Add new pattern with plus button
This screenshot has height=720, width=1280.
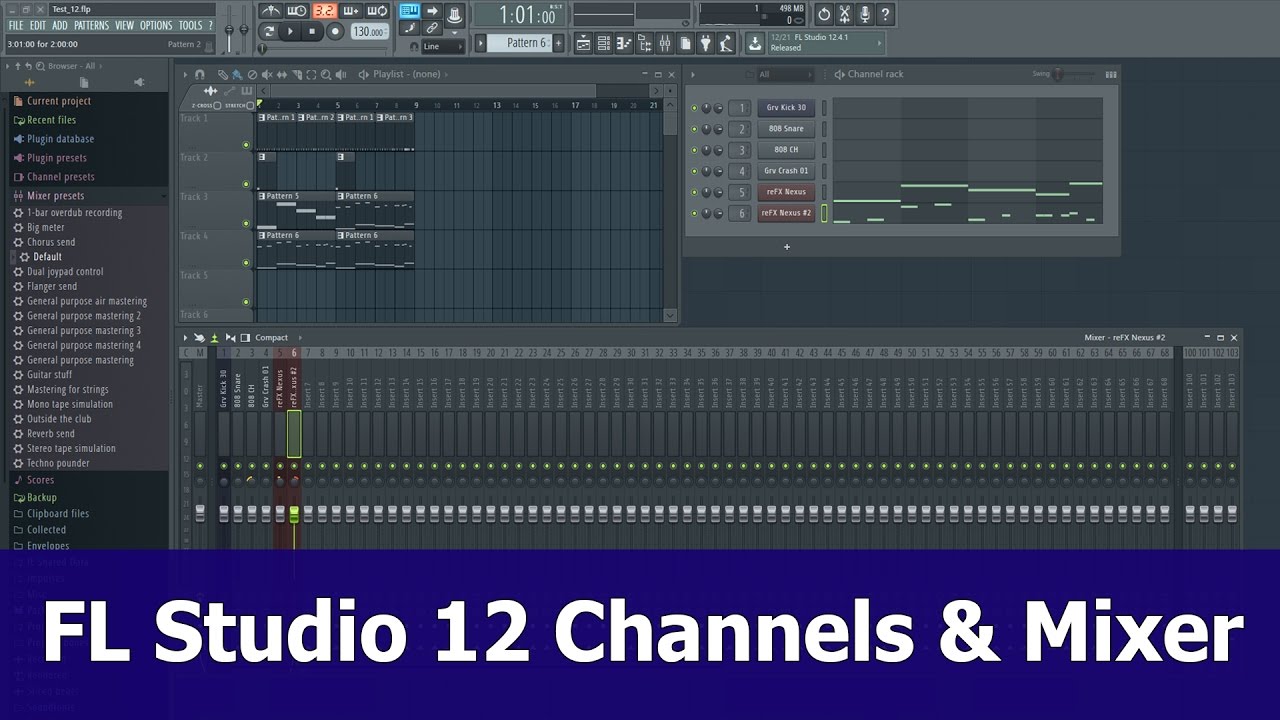pyautogui.click(x=558, y=43)
